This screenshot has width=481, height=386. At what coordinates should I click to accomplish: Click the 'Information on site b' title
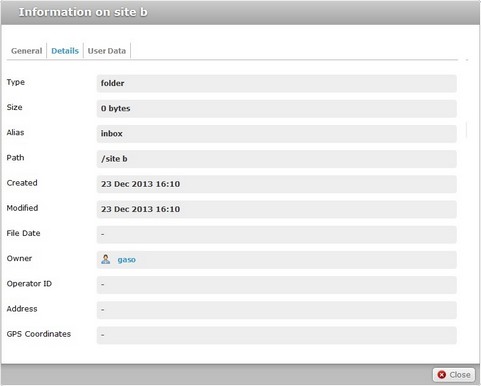point(83,12)
